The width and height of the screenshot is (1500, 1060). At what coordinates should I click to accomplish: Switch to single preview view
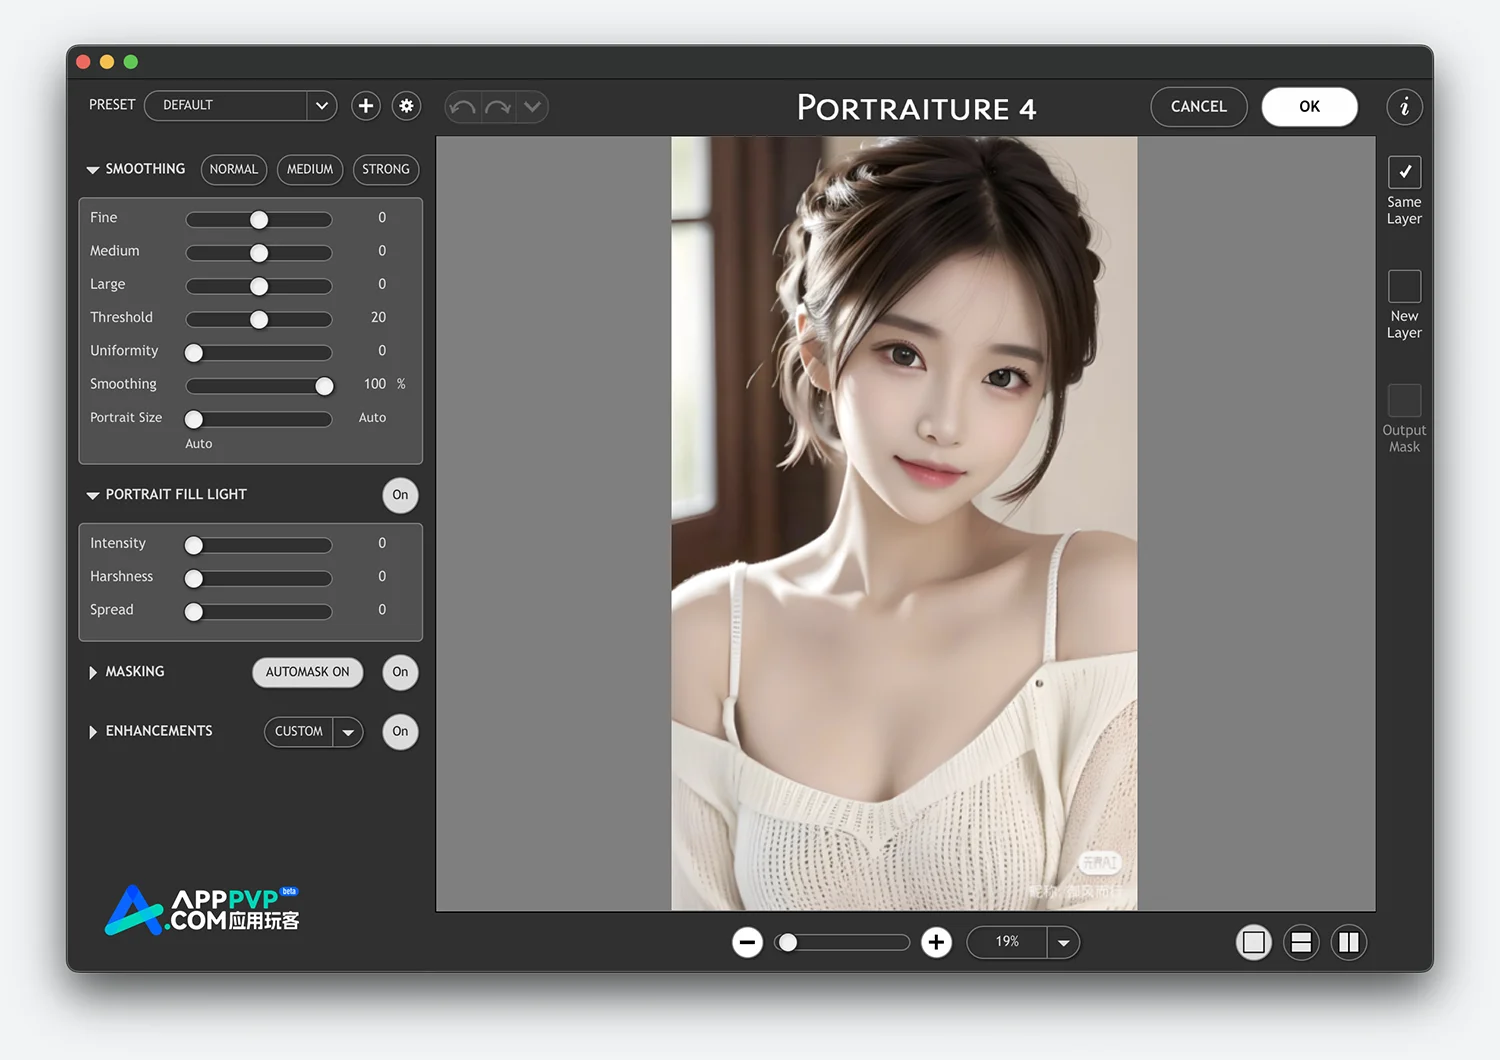pyautogui.click(x=1253, y=942)
